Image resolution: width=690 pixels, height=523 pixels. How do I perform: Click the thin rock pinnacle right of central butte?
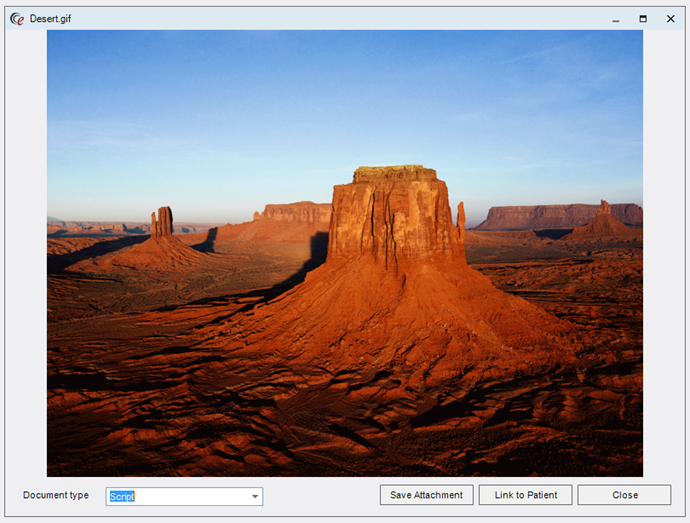coord(461,218)
